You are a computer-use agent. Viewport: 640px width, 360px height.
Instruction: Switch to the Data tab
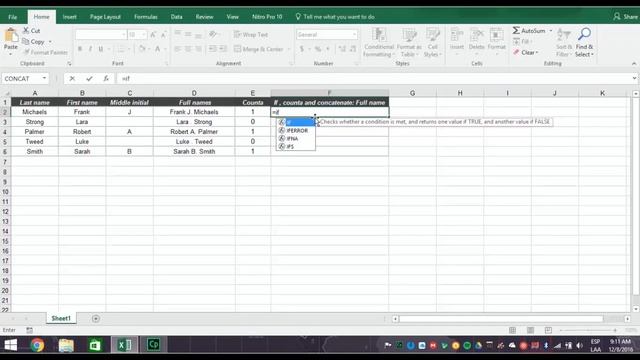[176, 17]
